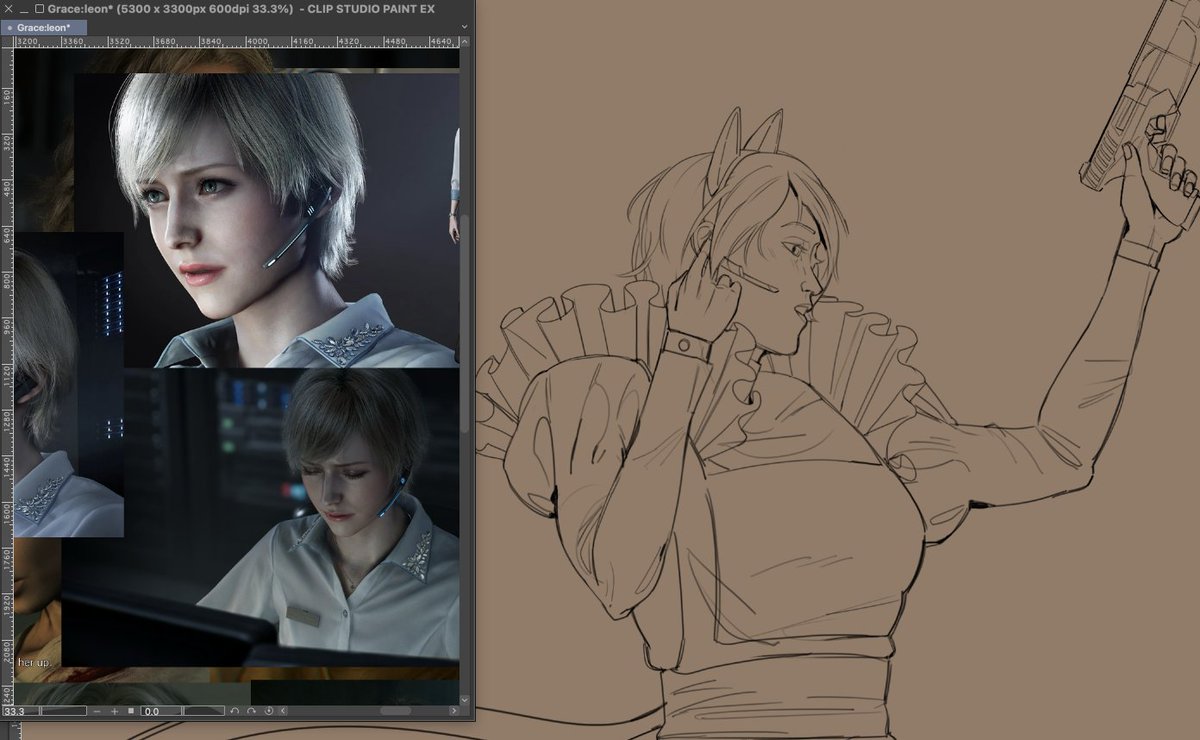
Task: Adjust the zoom slider in the status bar
Action: [x=64, y=711]
